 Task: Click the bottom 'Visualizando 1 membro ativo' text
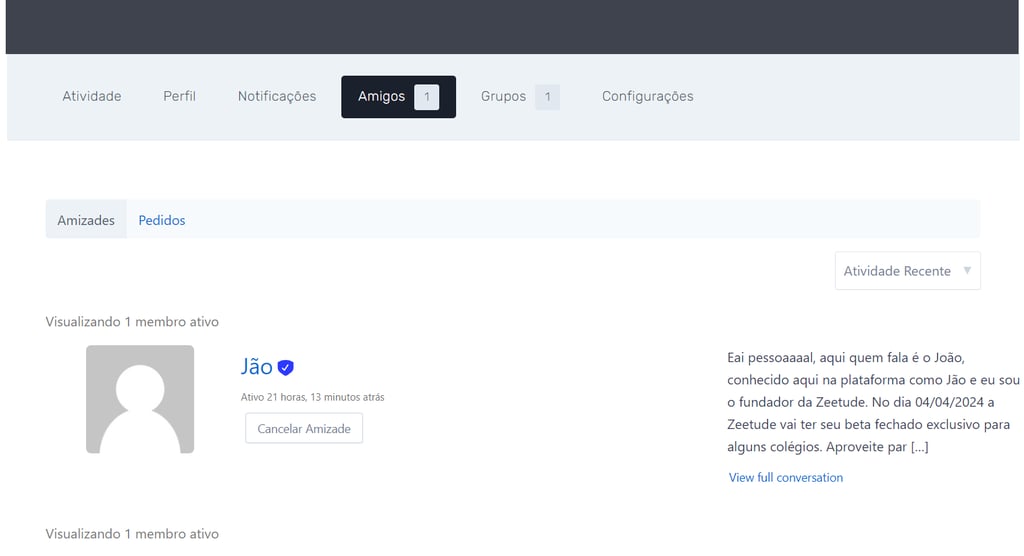[x=132, y=534]
